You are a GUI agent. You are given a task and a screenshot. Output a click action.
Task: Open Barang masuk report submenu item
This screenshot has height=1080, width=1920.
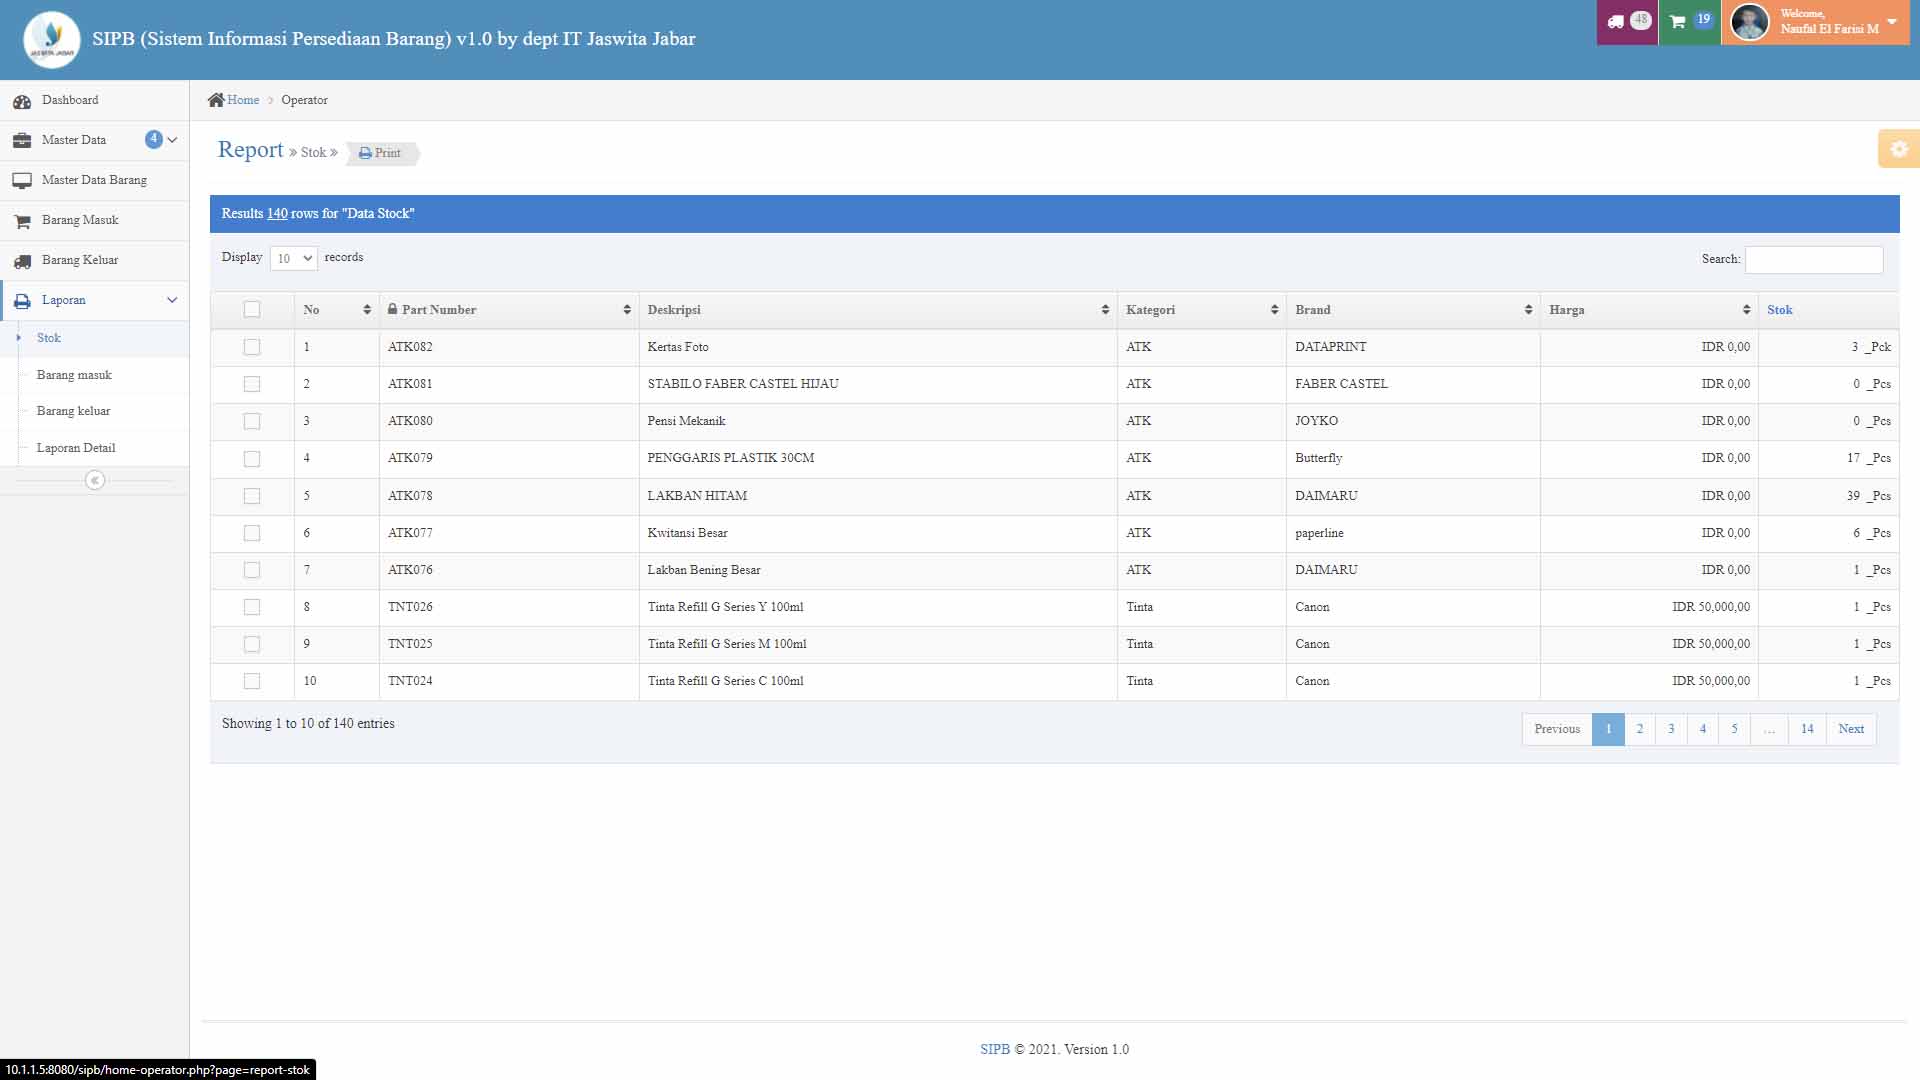tap(74, 375)
